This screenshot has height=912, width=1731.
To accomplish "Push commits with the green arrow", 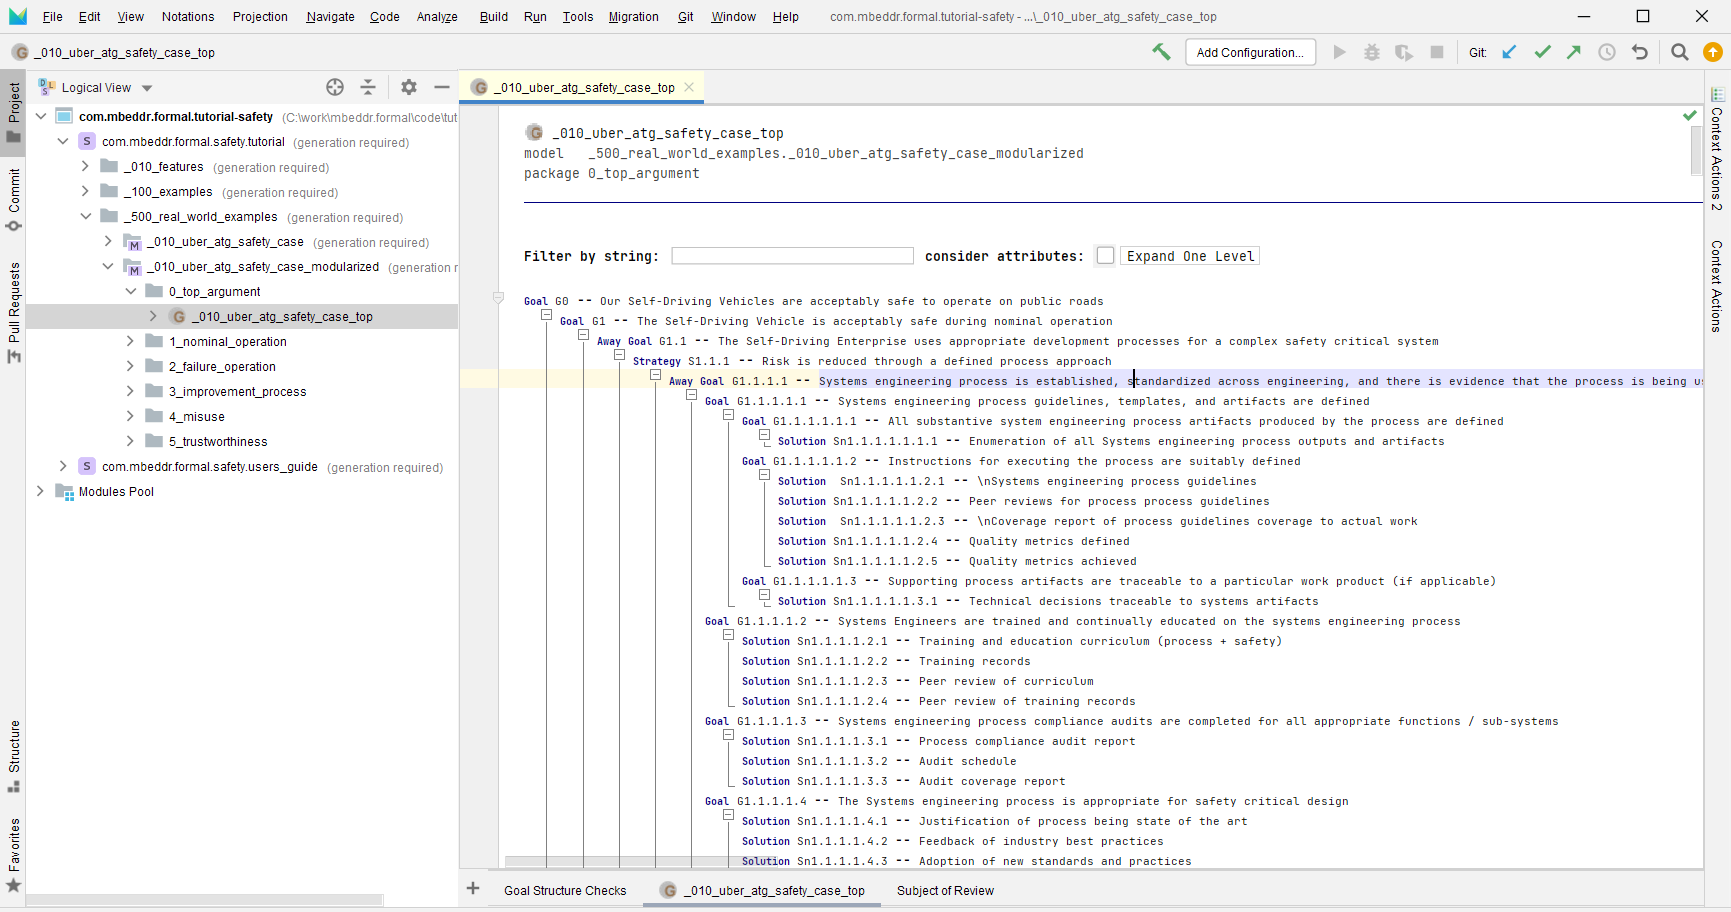I will [x=1573, y=52].
